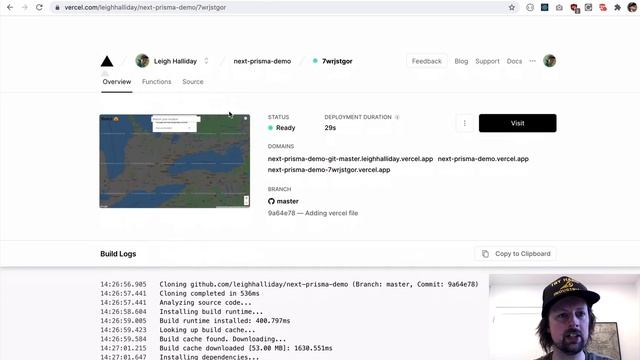Click the Vercel triangle logo
The height and width of the screenshot is (360, 640).
coord(107,61)
